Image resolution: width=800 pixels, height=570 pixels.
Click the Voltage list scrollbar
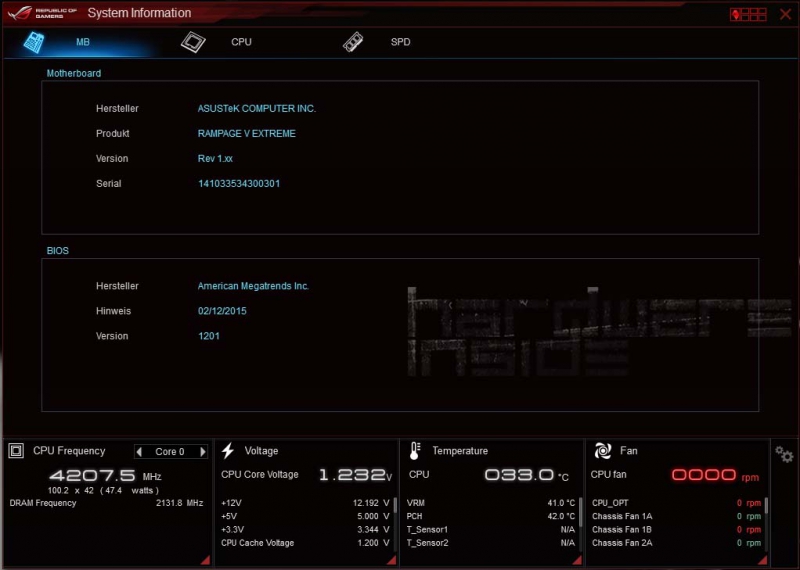tap(395, 506)
